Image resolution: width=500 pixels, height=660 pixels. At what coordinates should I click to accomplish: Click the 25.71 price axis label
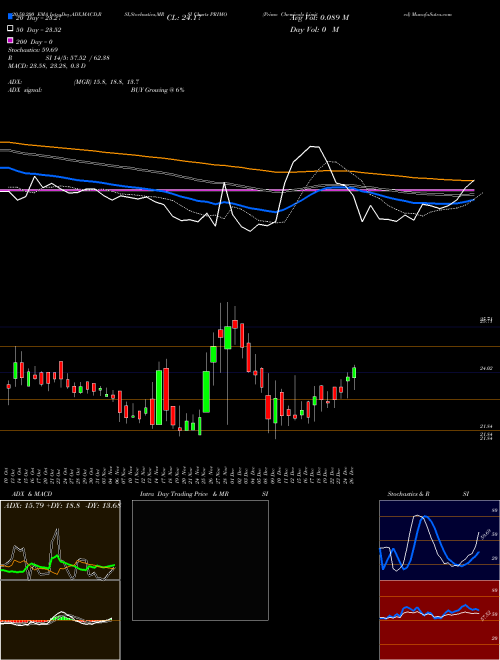pyautogui.click(x=486, y=320)
